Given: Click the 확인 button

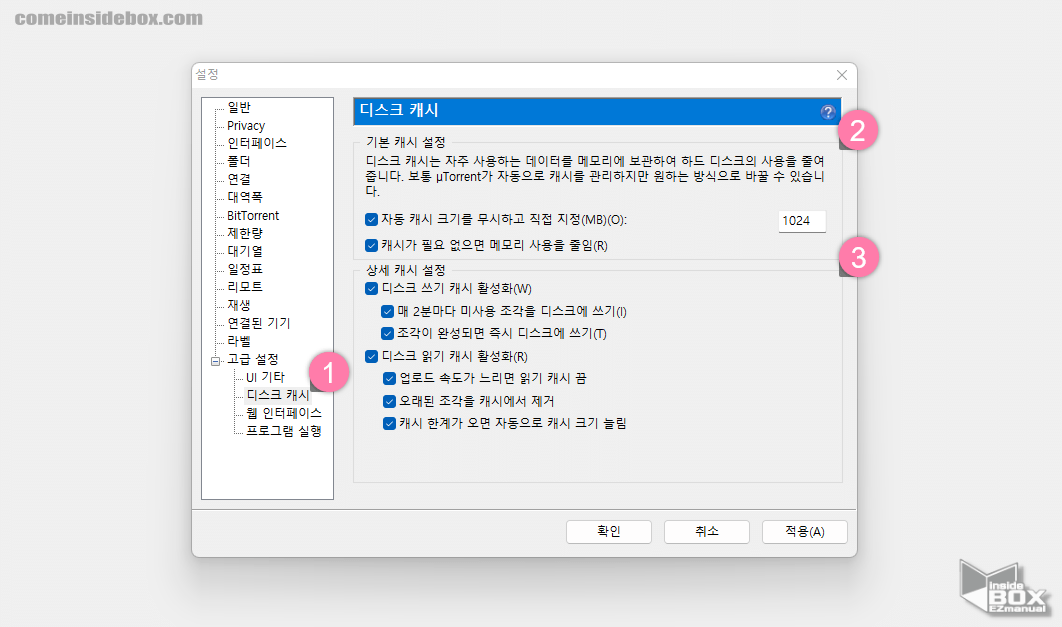Looking at the screenshot, I should click(x=609, y=532).
